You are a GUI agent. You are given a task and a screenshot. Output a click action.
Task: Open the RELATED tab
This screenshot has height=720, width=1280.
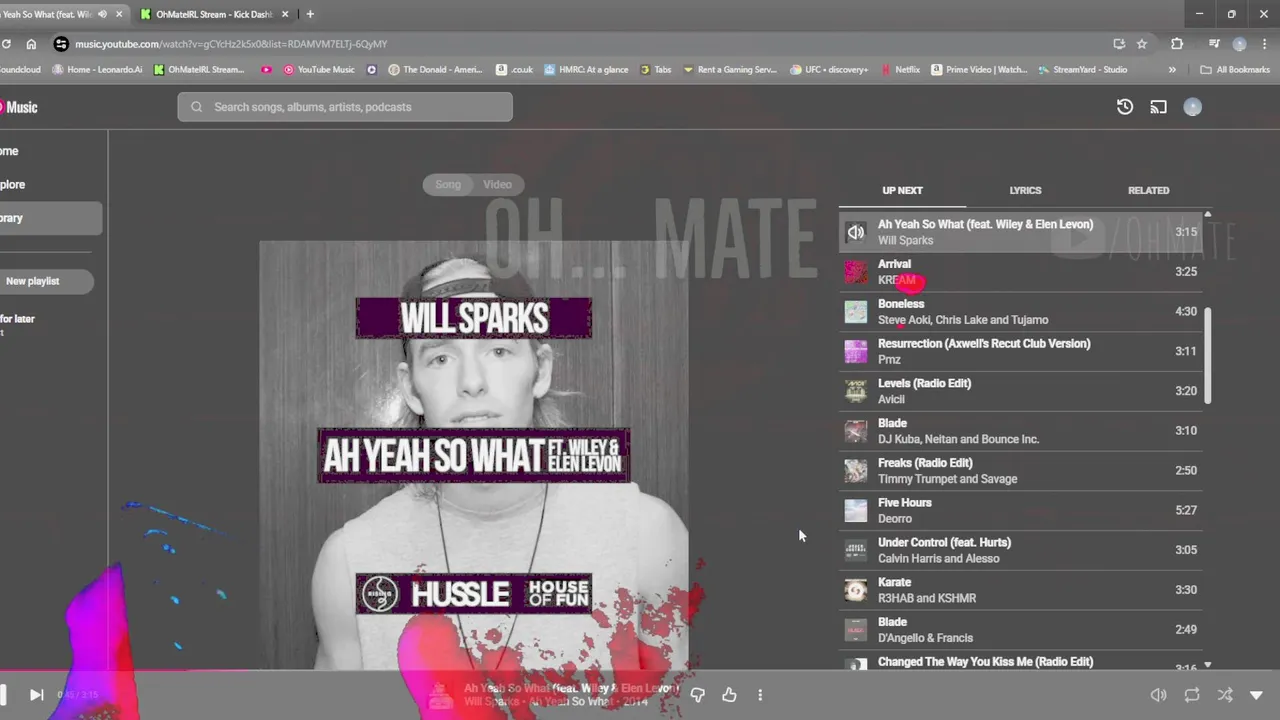(x=1148, y=190)
